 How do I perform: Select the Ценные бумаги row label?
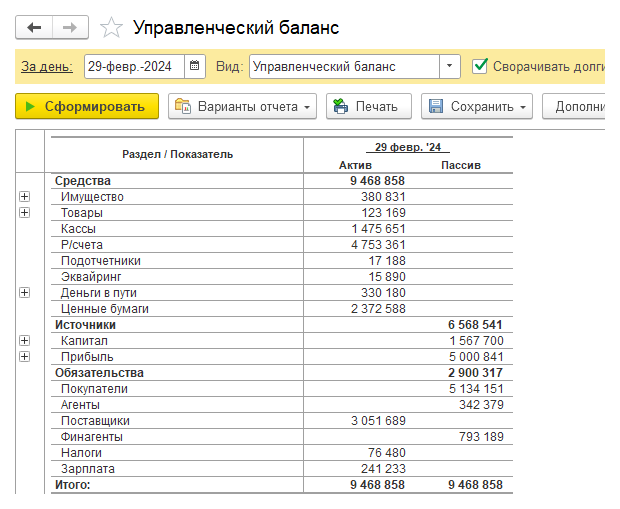105,309
